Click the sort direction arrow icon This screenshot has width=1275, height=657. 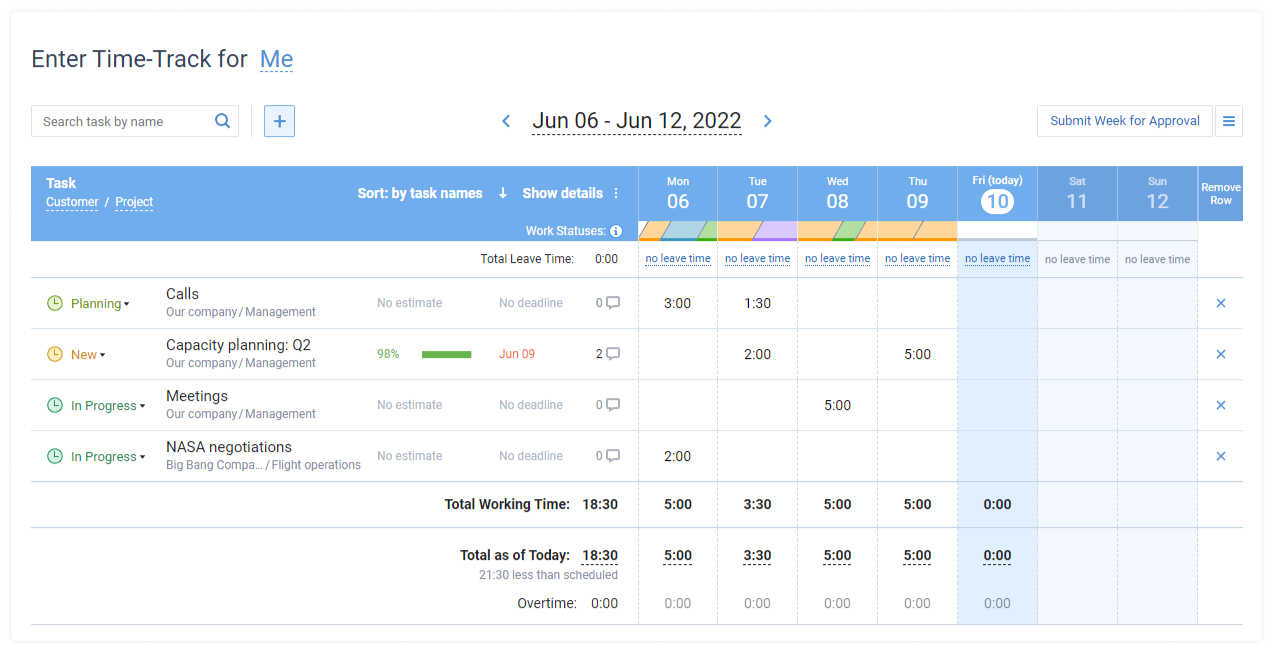coord(502,193)
